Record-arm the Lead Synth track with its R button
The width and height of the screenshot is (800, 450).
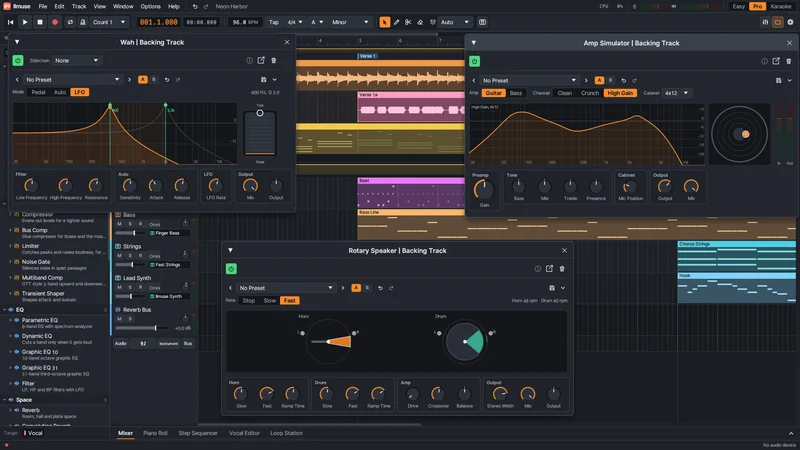tap(140, 287)
